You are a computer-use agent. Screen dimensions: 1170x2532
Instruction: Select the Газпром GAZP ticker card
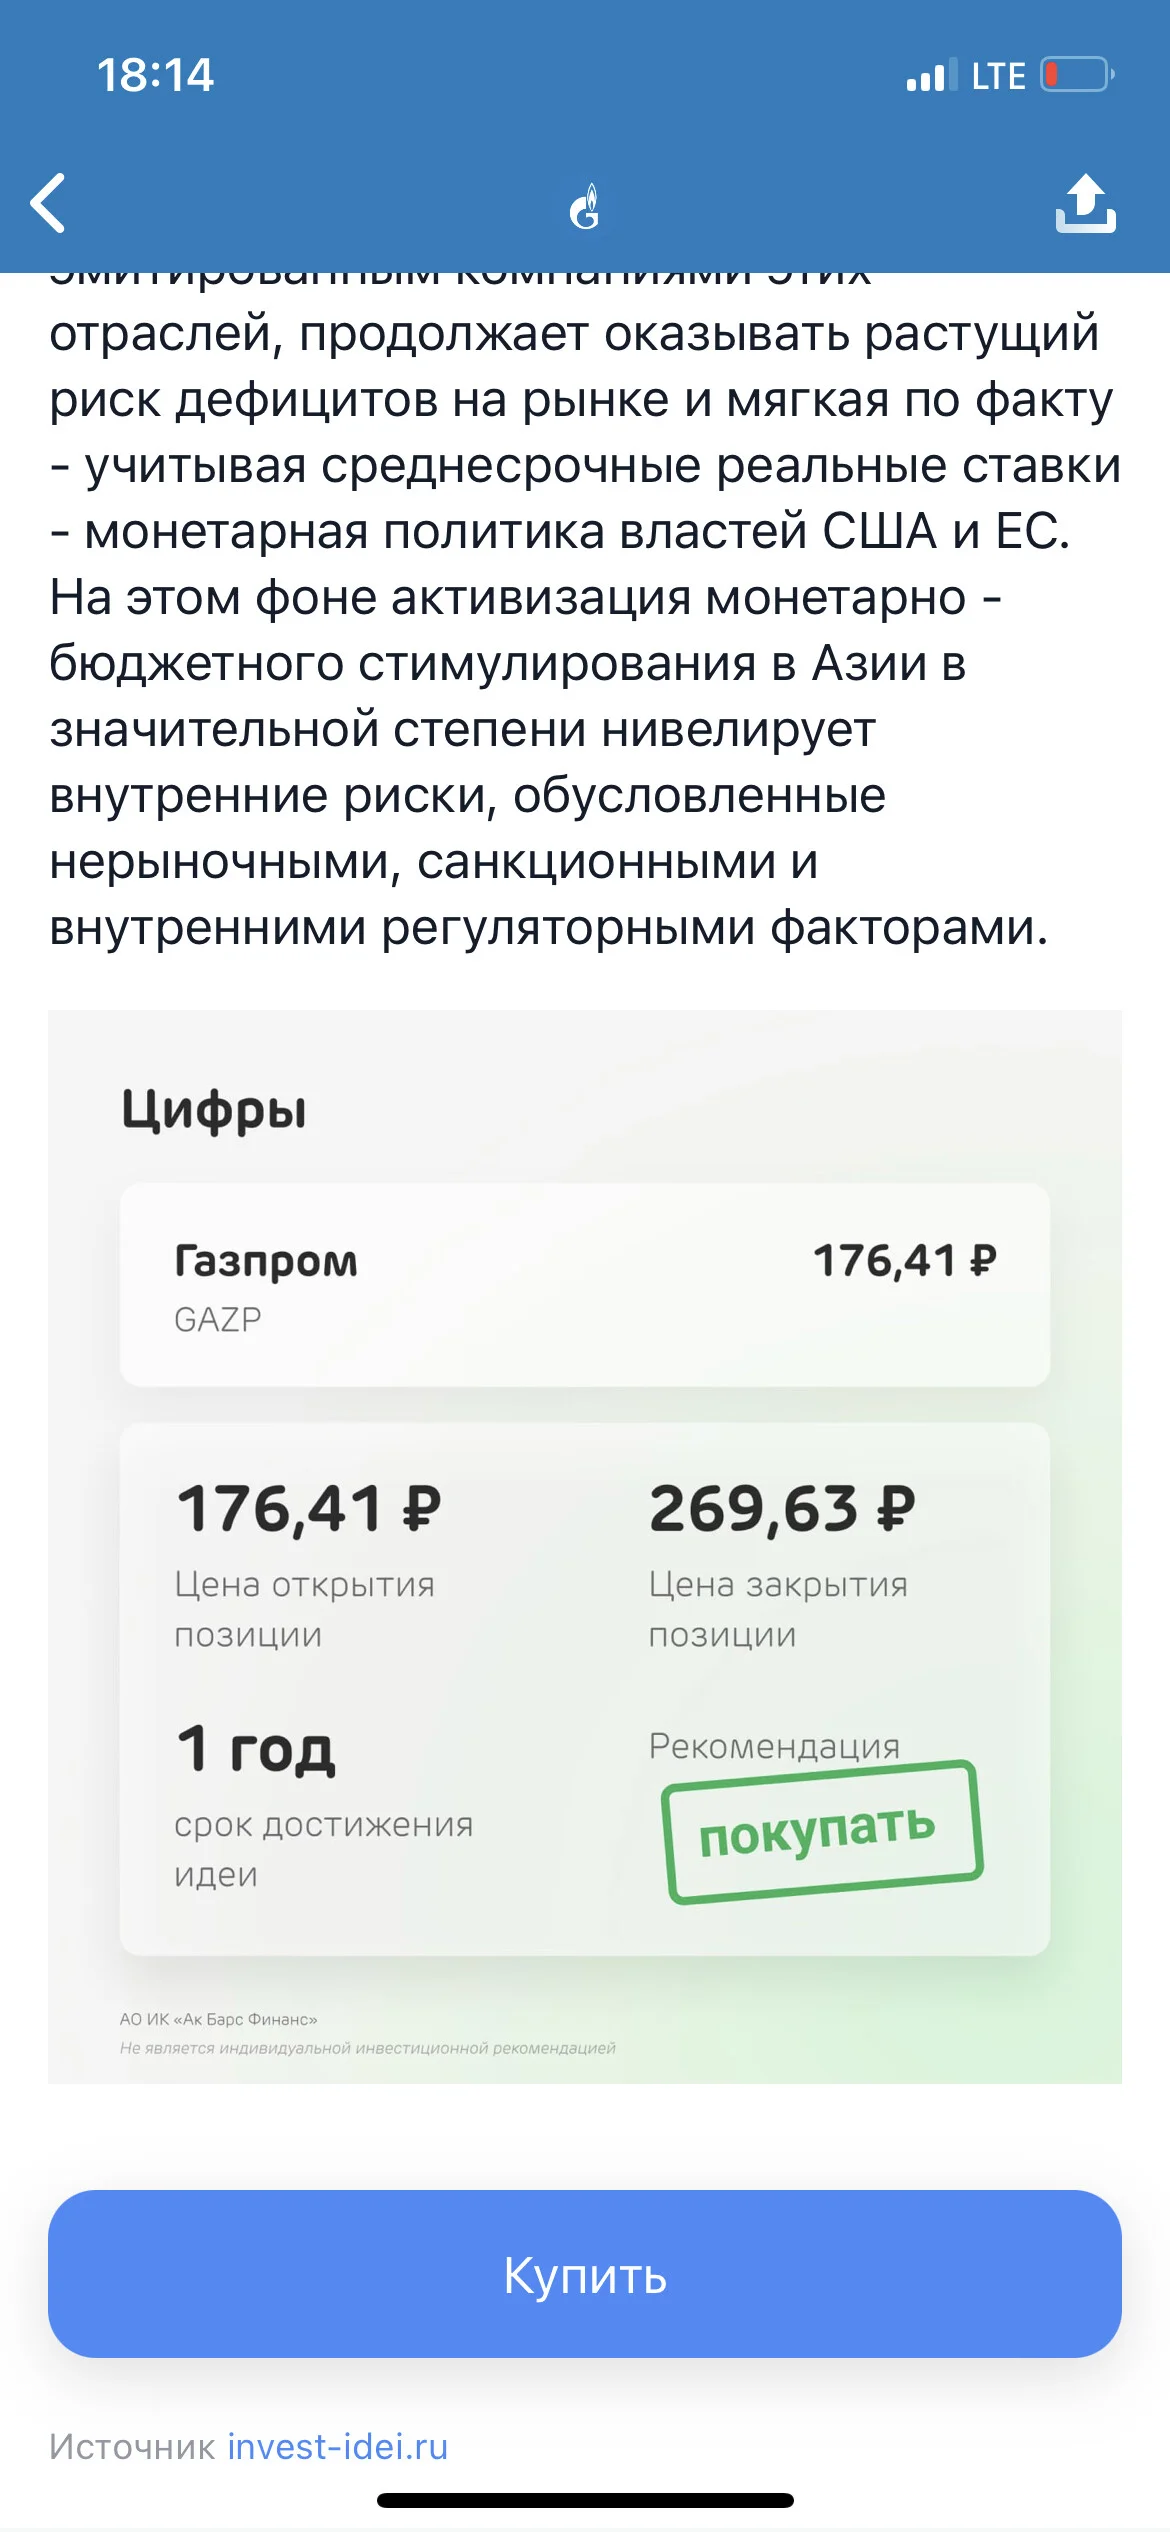click(x=585, y=1285)
